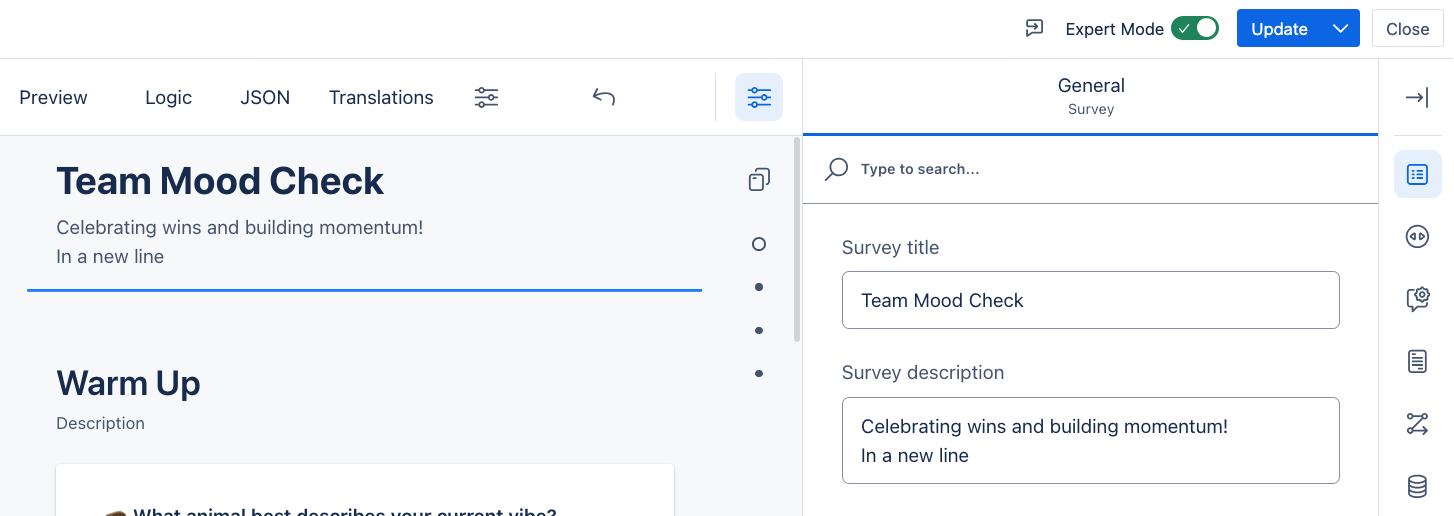
Task: Open the document pages category in sidebar
Action: [1417, 361]
